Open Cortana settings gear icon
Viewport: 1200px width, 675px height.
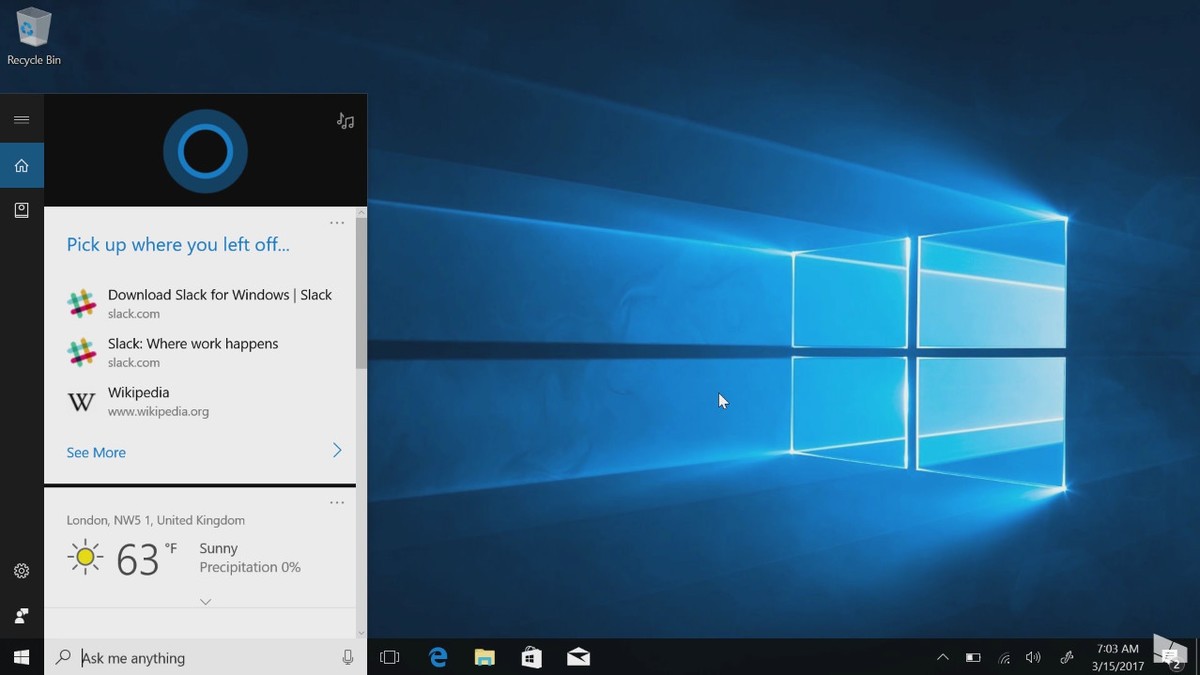(x=21, y=571)
